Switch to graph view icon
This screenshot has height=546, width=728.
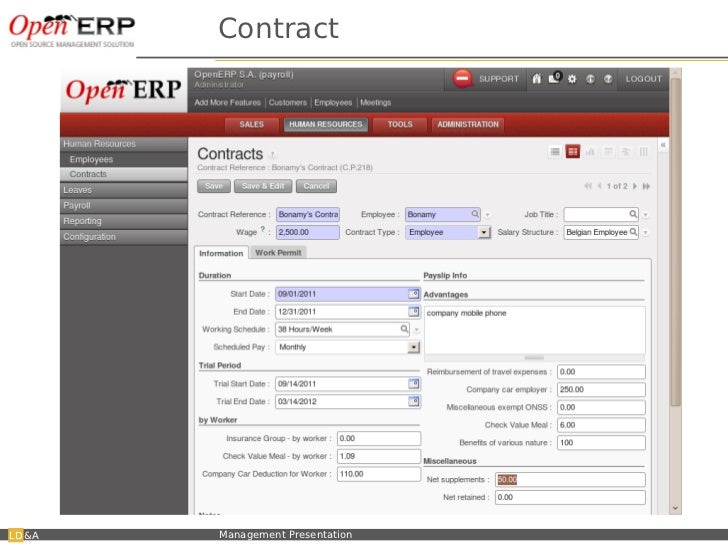[590, 151]
